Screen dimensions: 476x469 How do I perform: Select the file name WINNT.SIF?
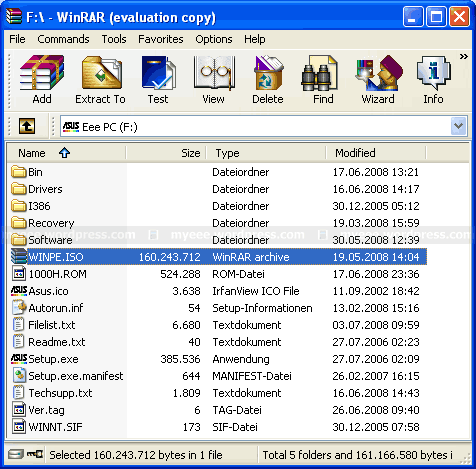point(55,427)
